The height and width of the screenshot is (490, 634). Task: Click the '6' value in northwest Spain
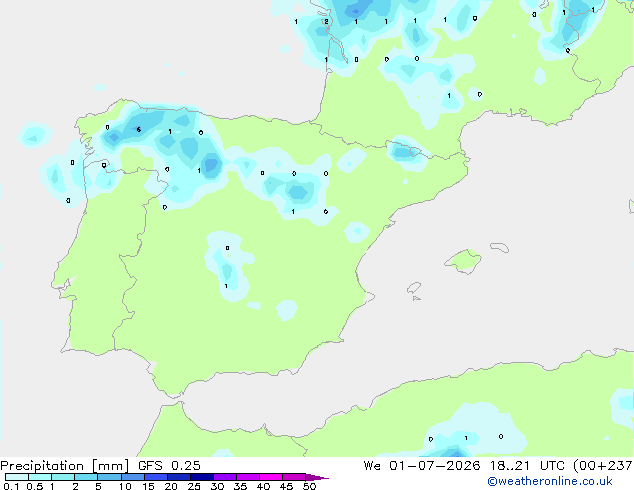point(139,130)
